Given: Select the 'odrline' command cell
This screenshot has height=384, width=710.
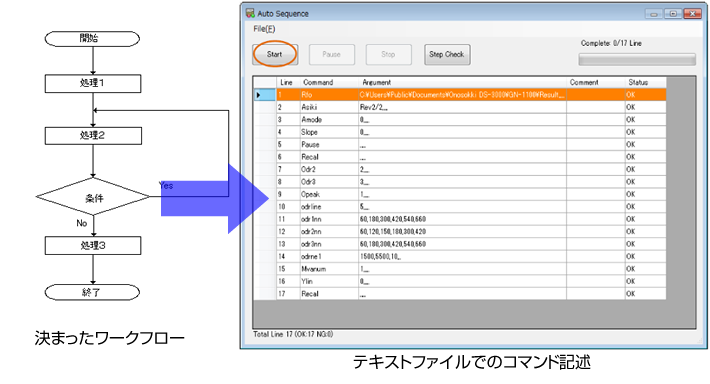Looking at the screenshot, I should (329, 207).
